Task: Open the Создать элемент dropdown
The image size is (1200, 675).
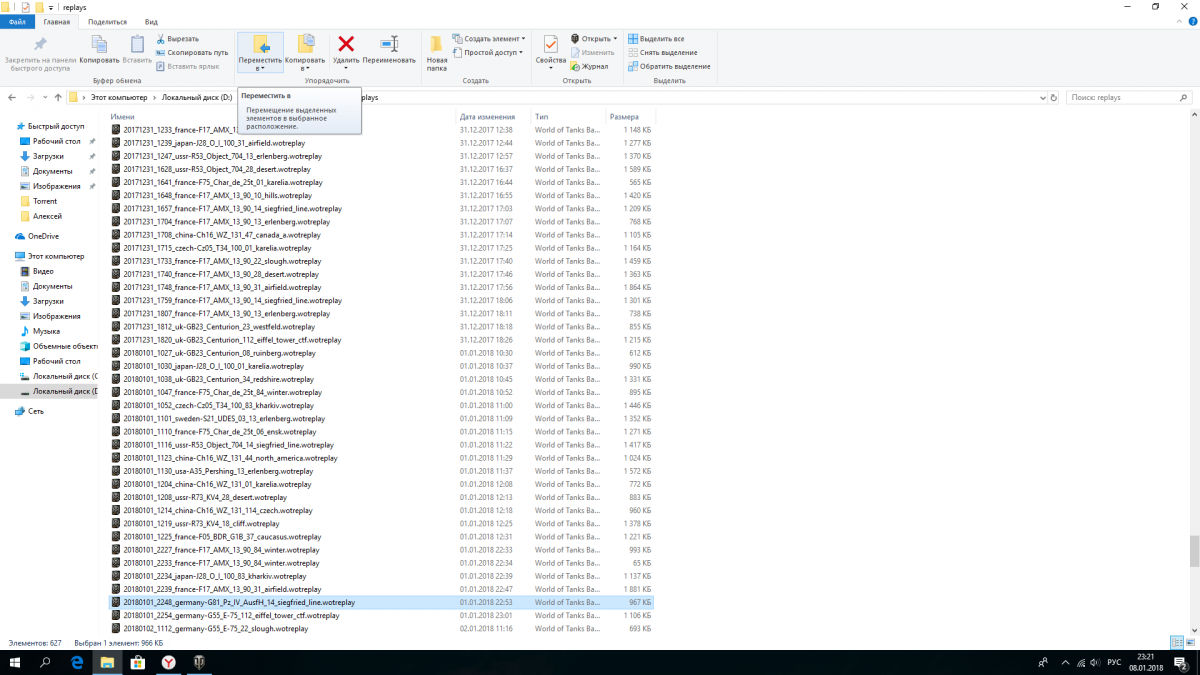Action: click(x=488, y=39)
